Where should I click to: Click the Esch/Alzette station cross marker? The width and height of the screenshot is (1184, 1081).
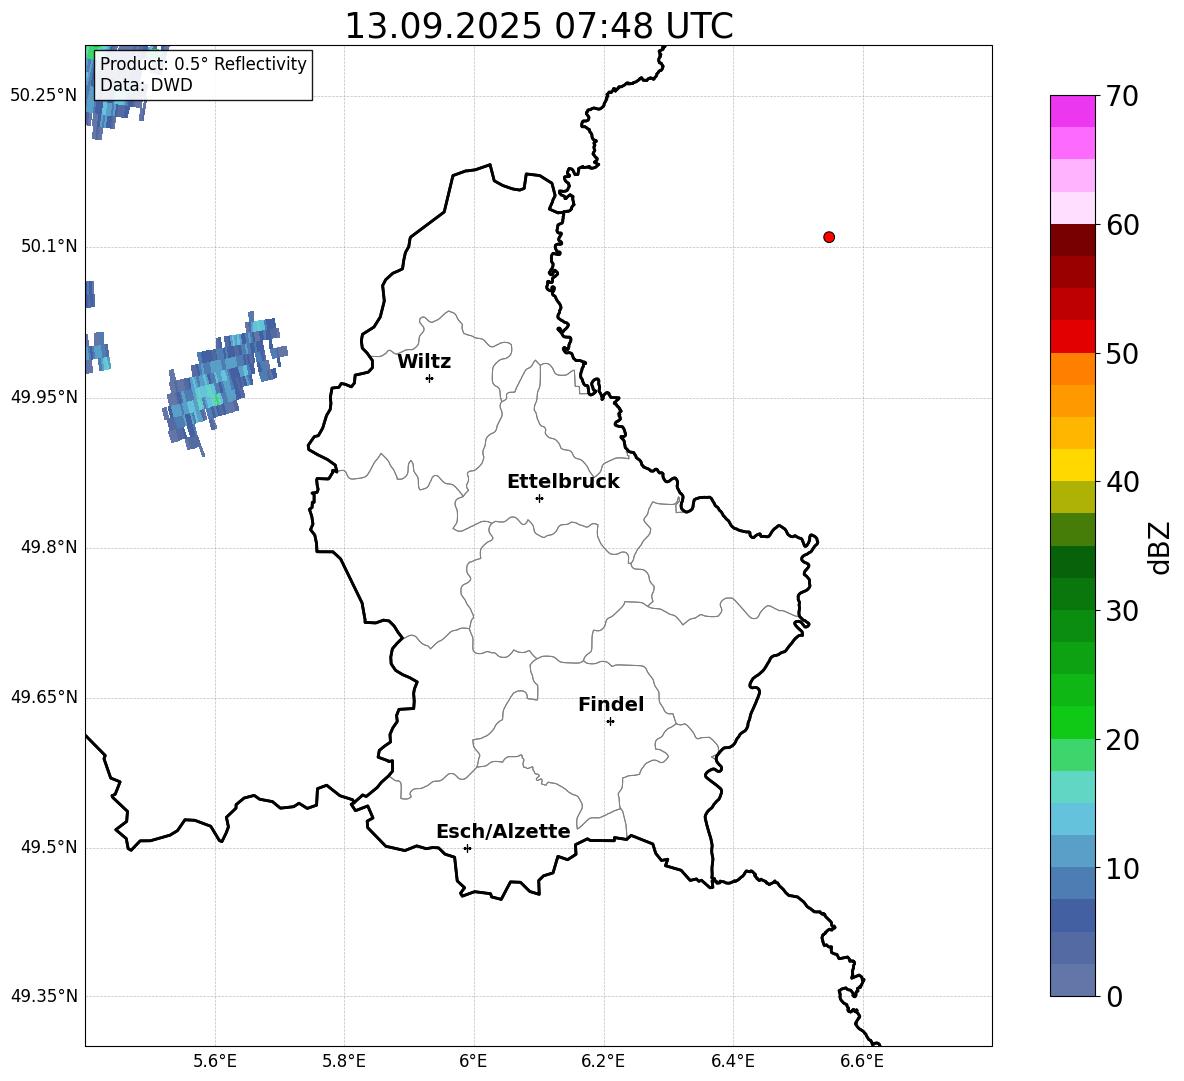coord(467,848)
